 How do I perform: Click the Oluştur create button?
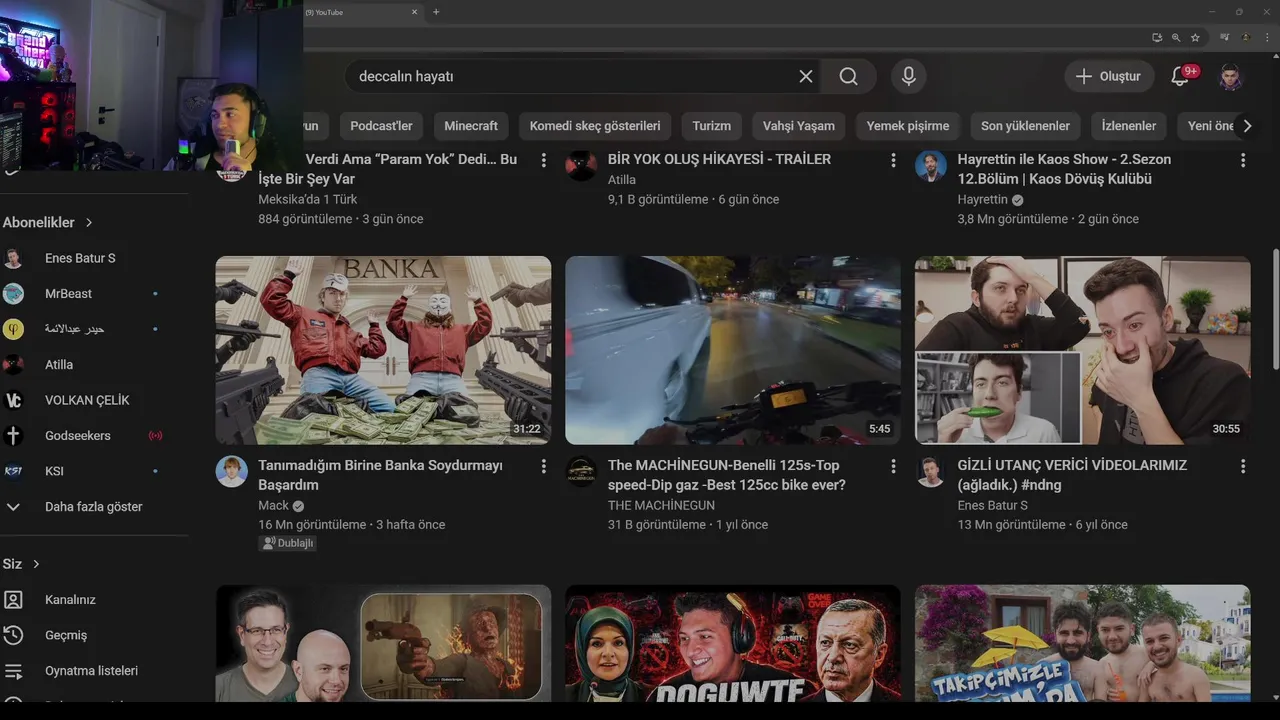[x=1107, y=76]
